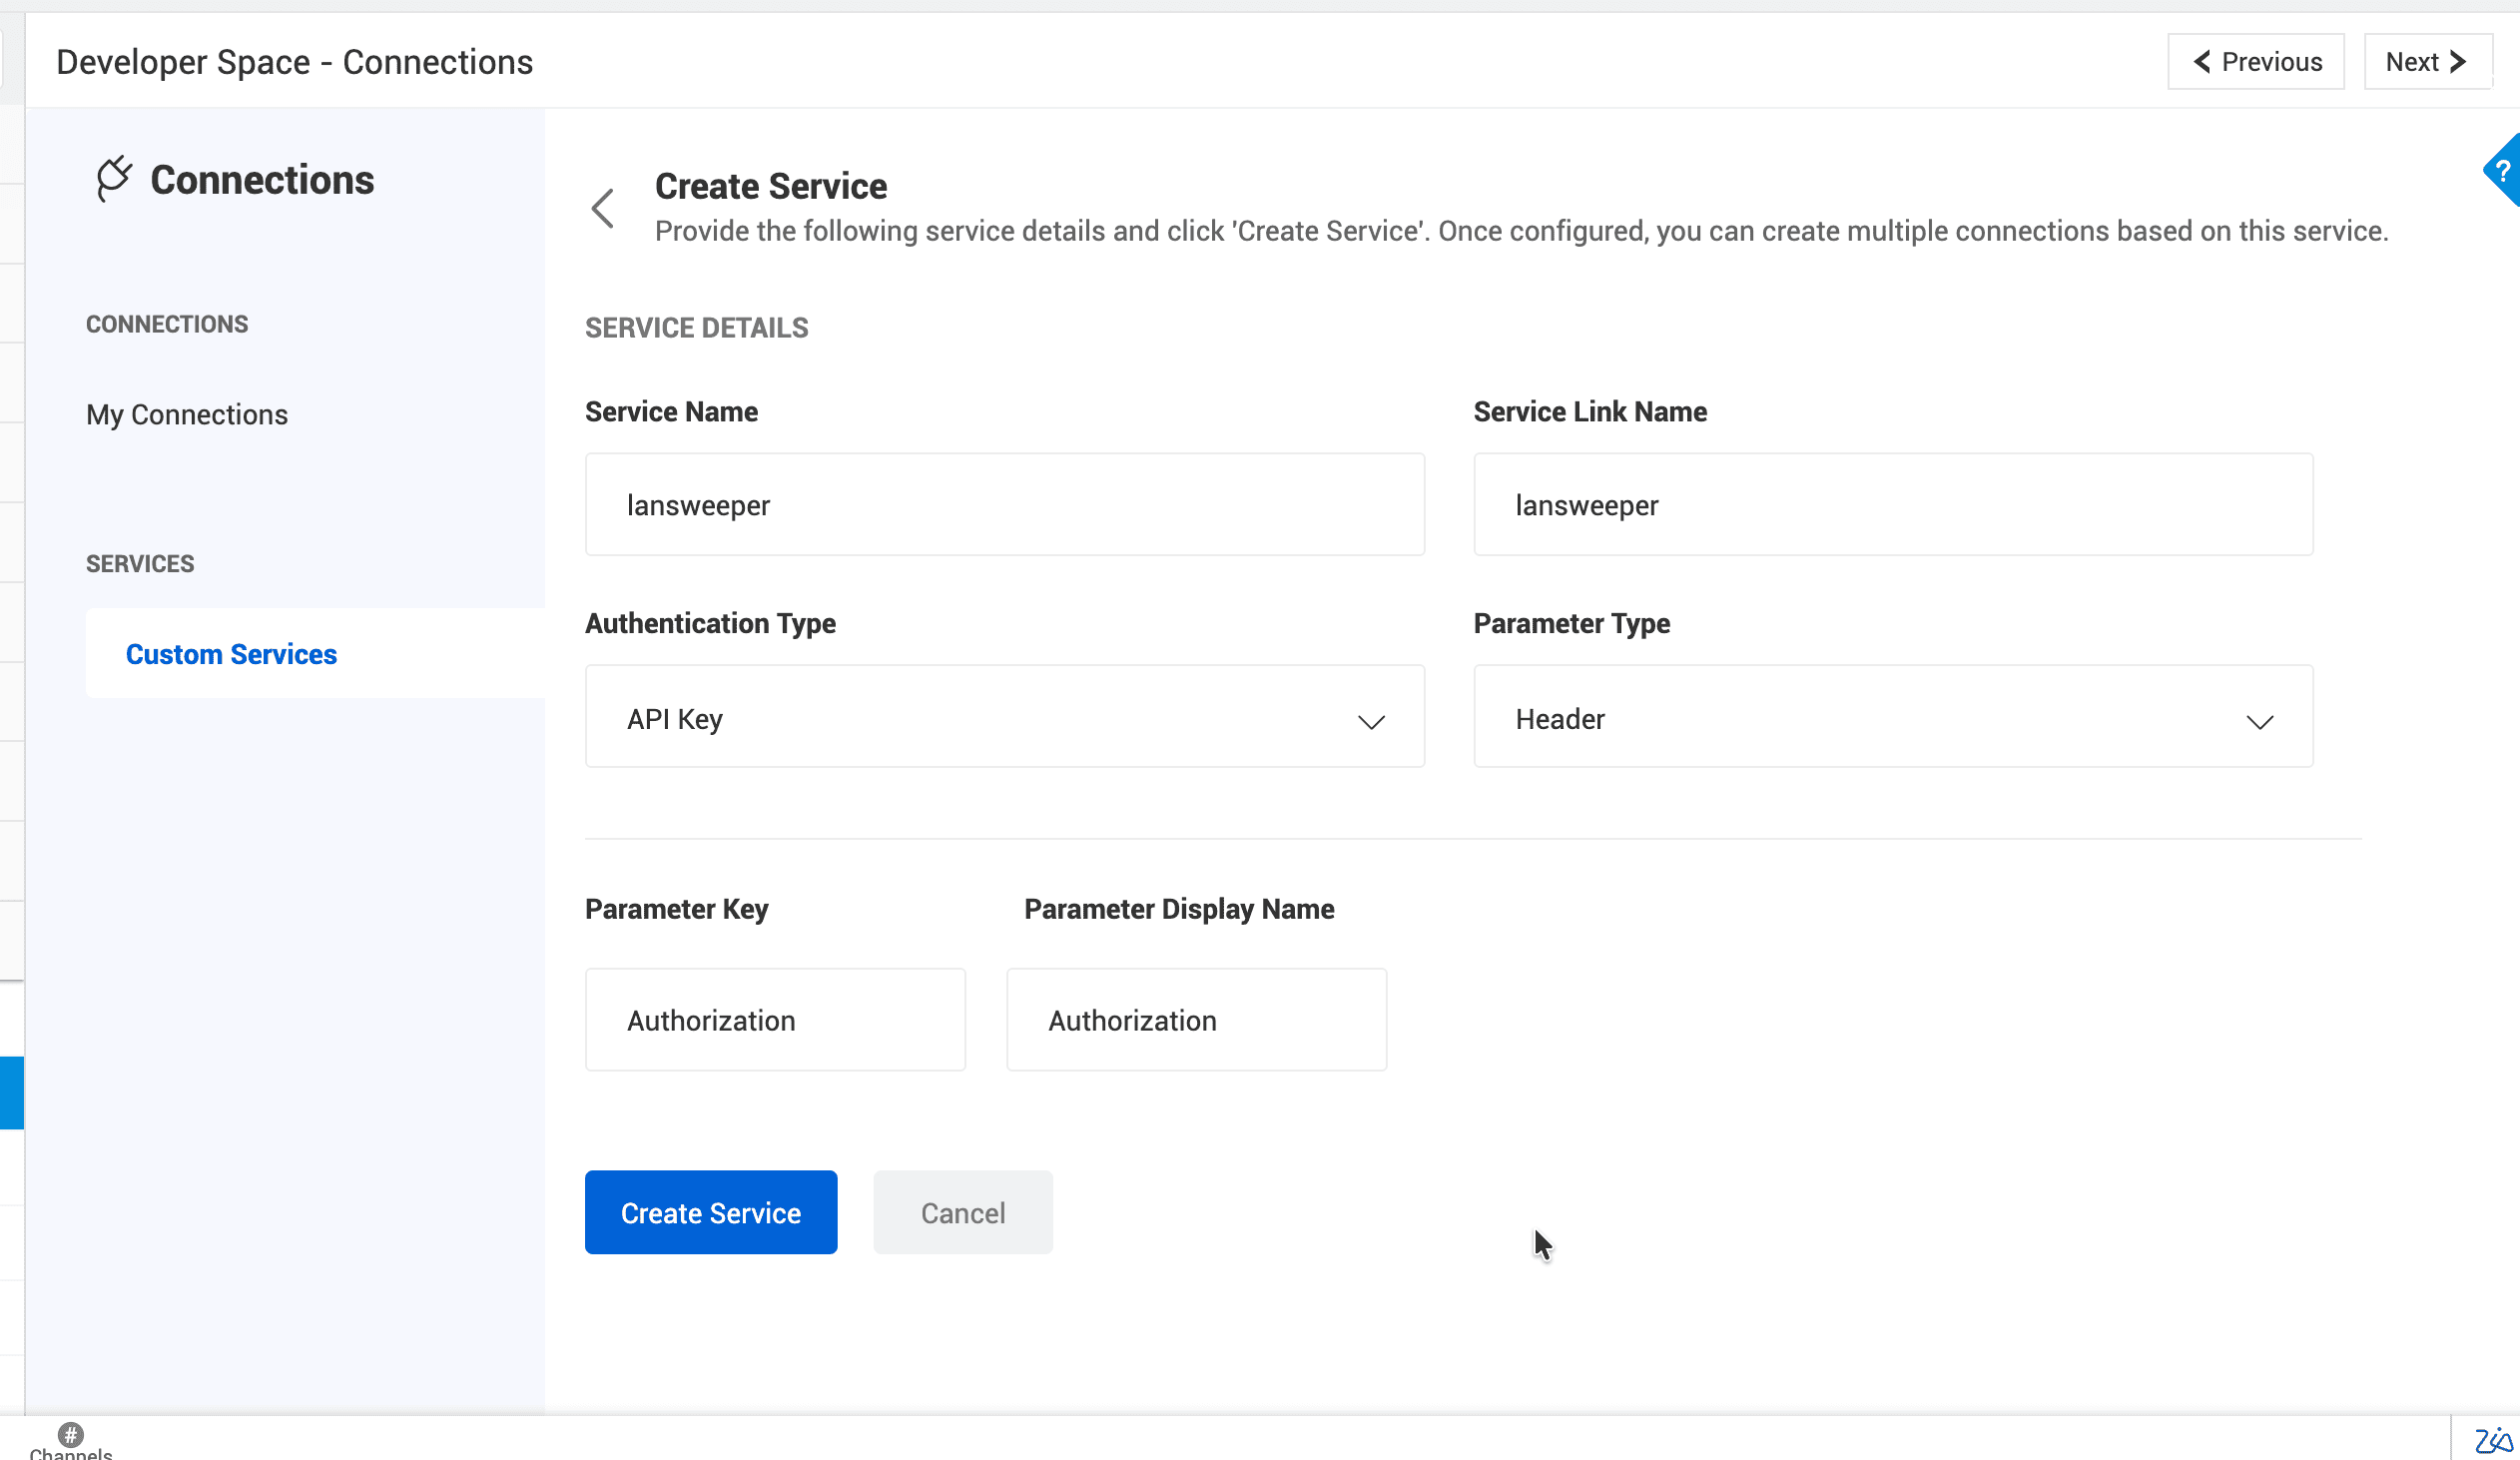Edit the Parameter Key field

[775, 1020]
